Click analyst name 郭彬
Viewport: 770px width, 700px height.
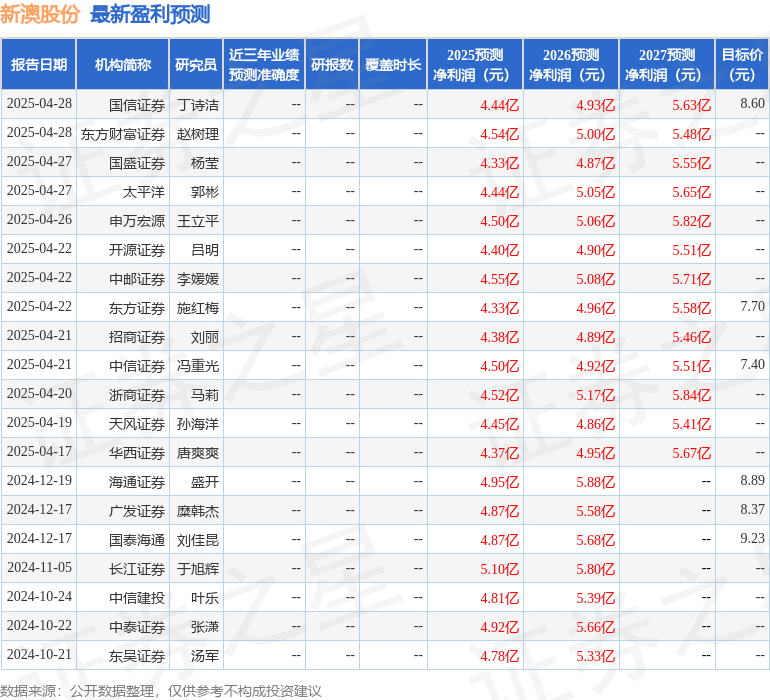[x=204, y=192]
